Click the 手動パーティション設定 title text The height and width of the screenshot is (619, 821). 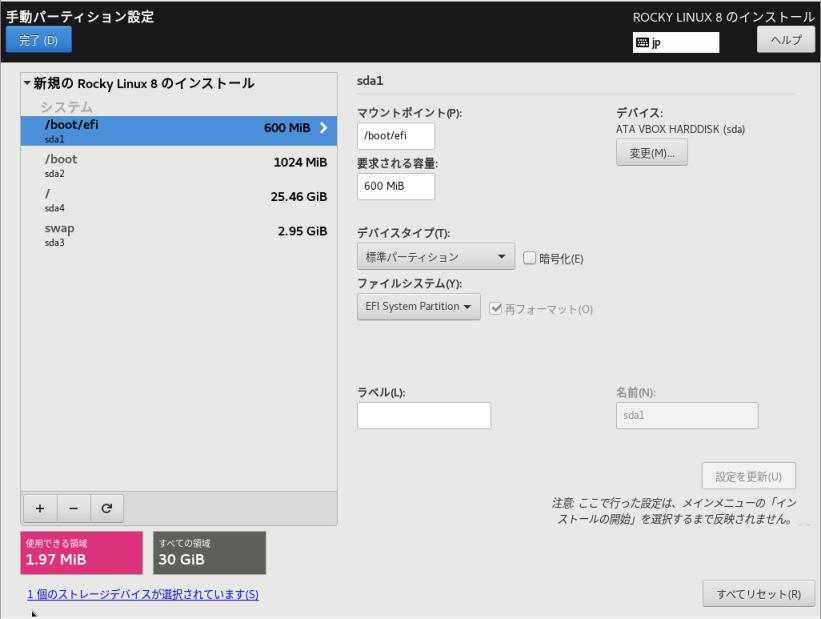click(80, 17)
